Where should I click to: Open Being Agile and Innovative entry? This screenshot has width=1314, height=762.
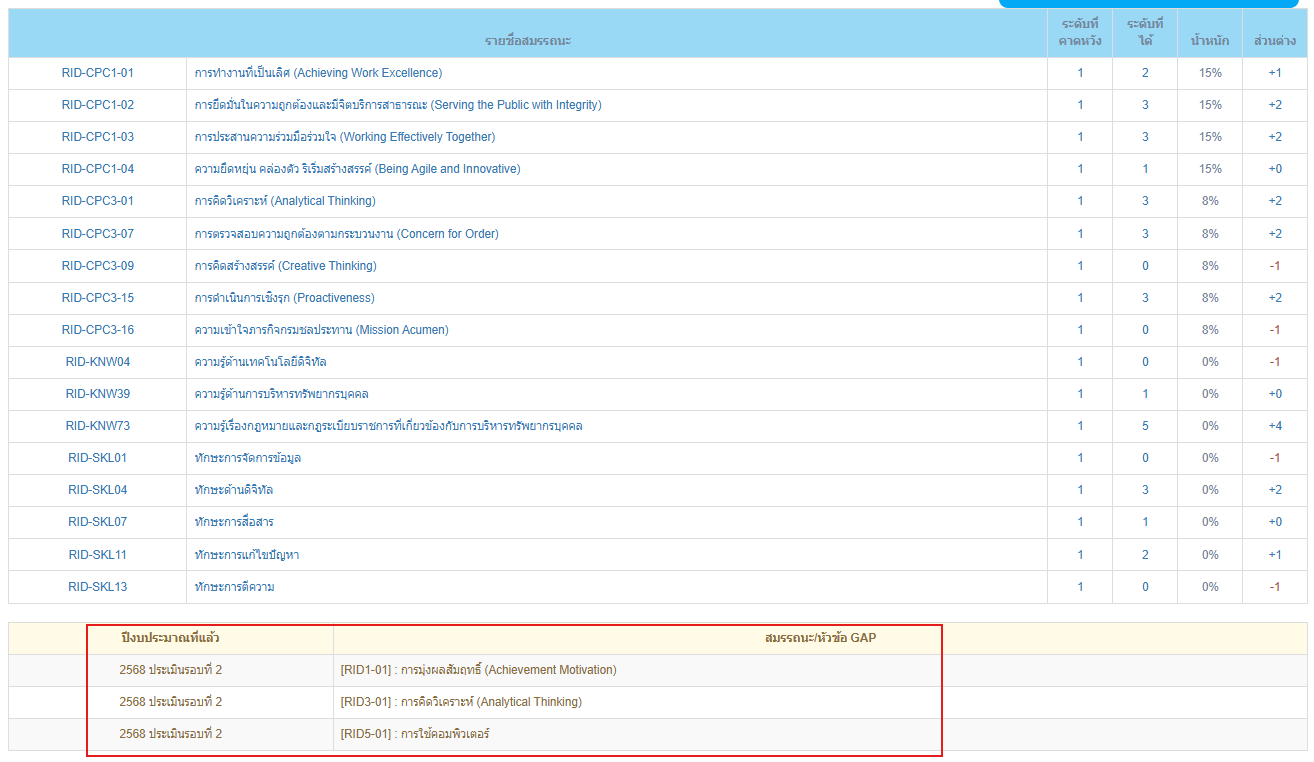(357, 169)
